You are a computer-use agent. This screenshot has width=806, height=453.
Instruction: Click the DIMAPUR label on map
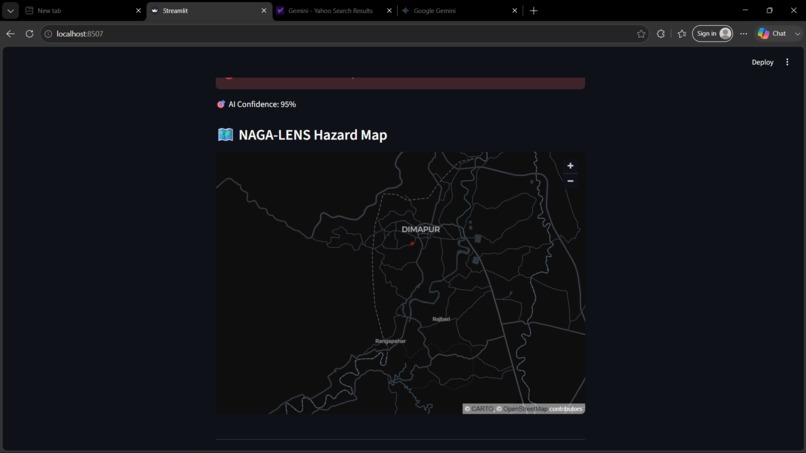click(420, 229)
